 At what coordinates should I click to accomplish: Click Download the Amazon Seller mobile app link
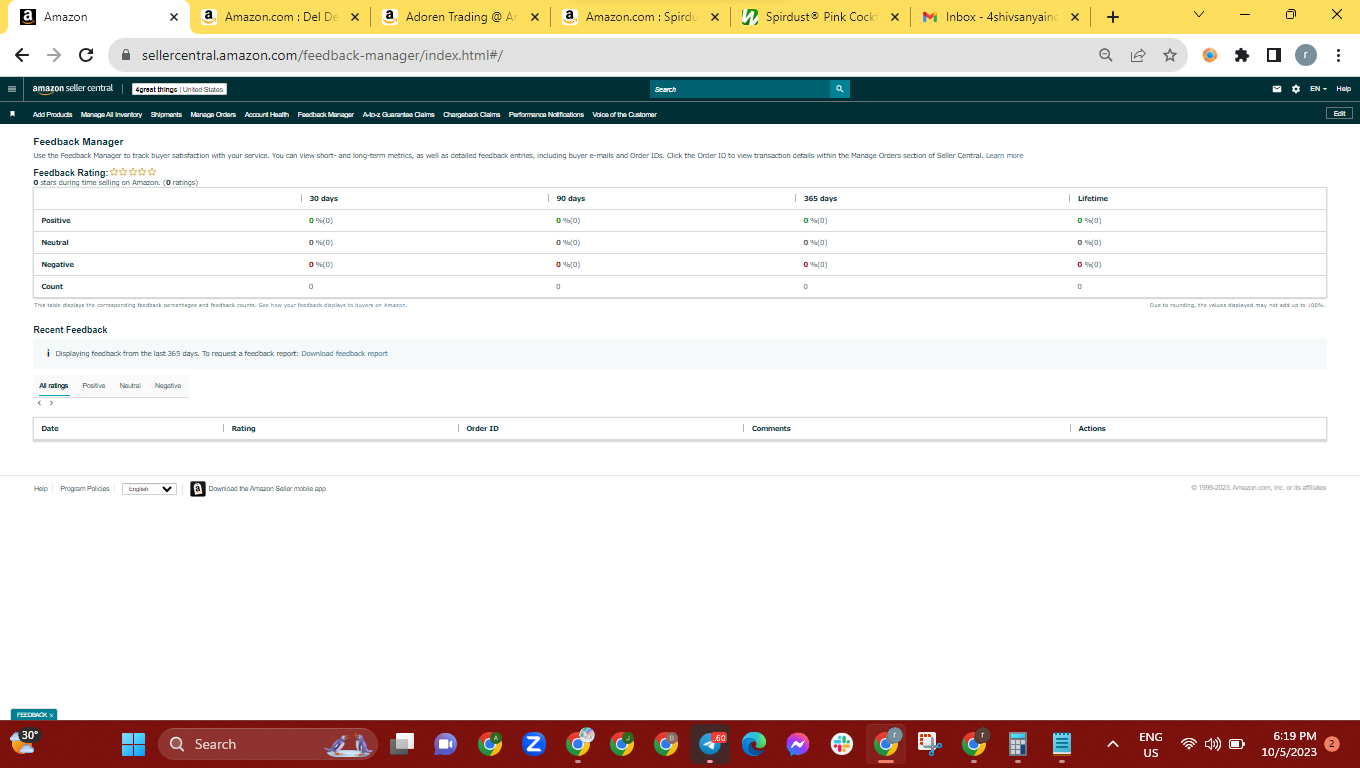coord(267,489)
